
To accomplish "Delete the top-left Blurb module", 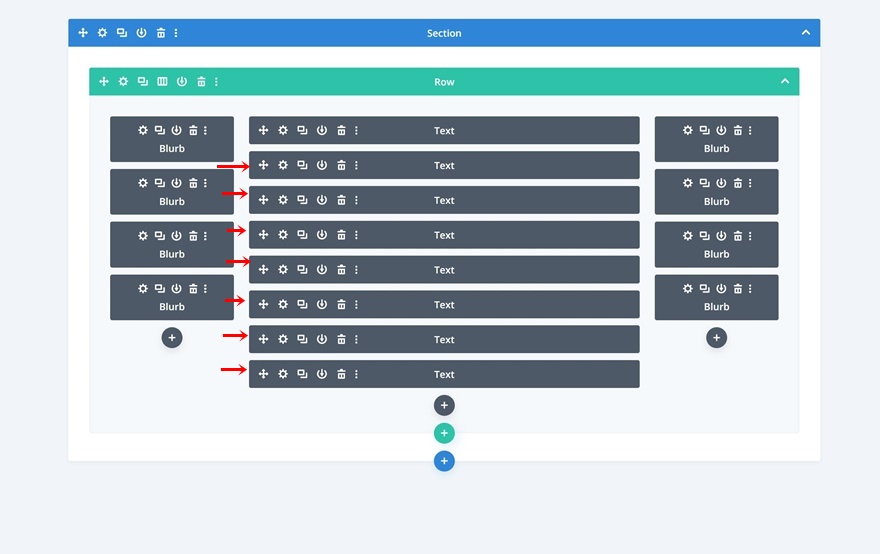I will click(193, 130).
